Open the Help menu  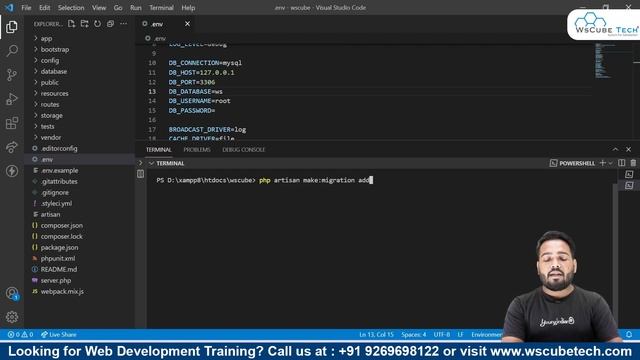click(188, 8)
